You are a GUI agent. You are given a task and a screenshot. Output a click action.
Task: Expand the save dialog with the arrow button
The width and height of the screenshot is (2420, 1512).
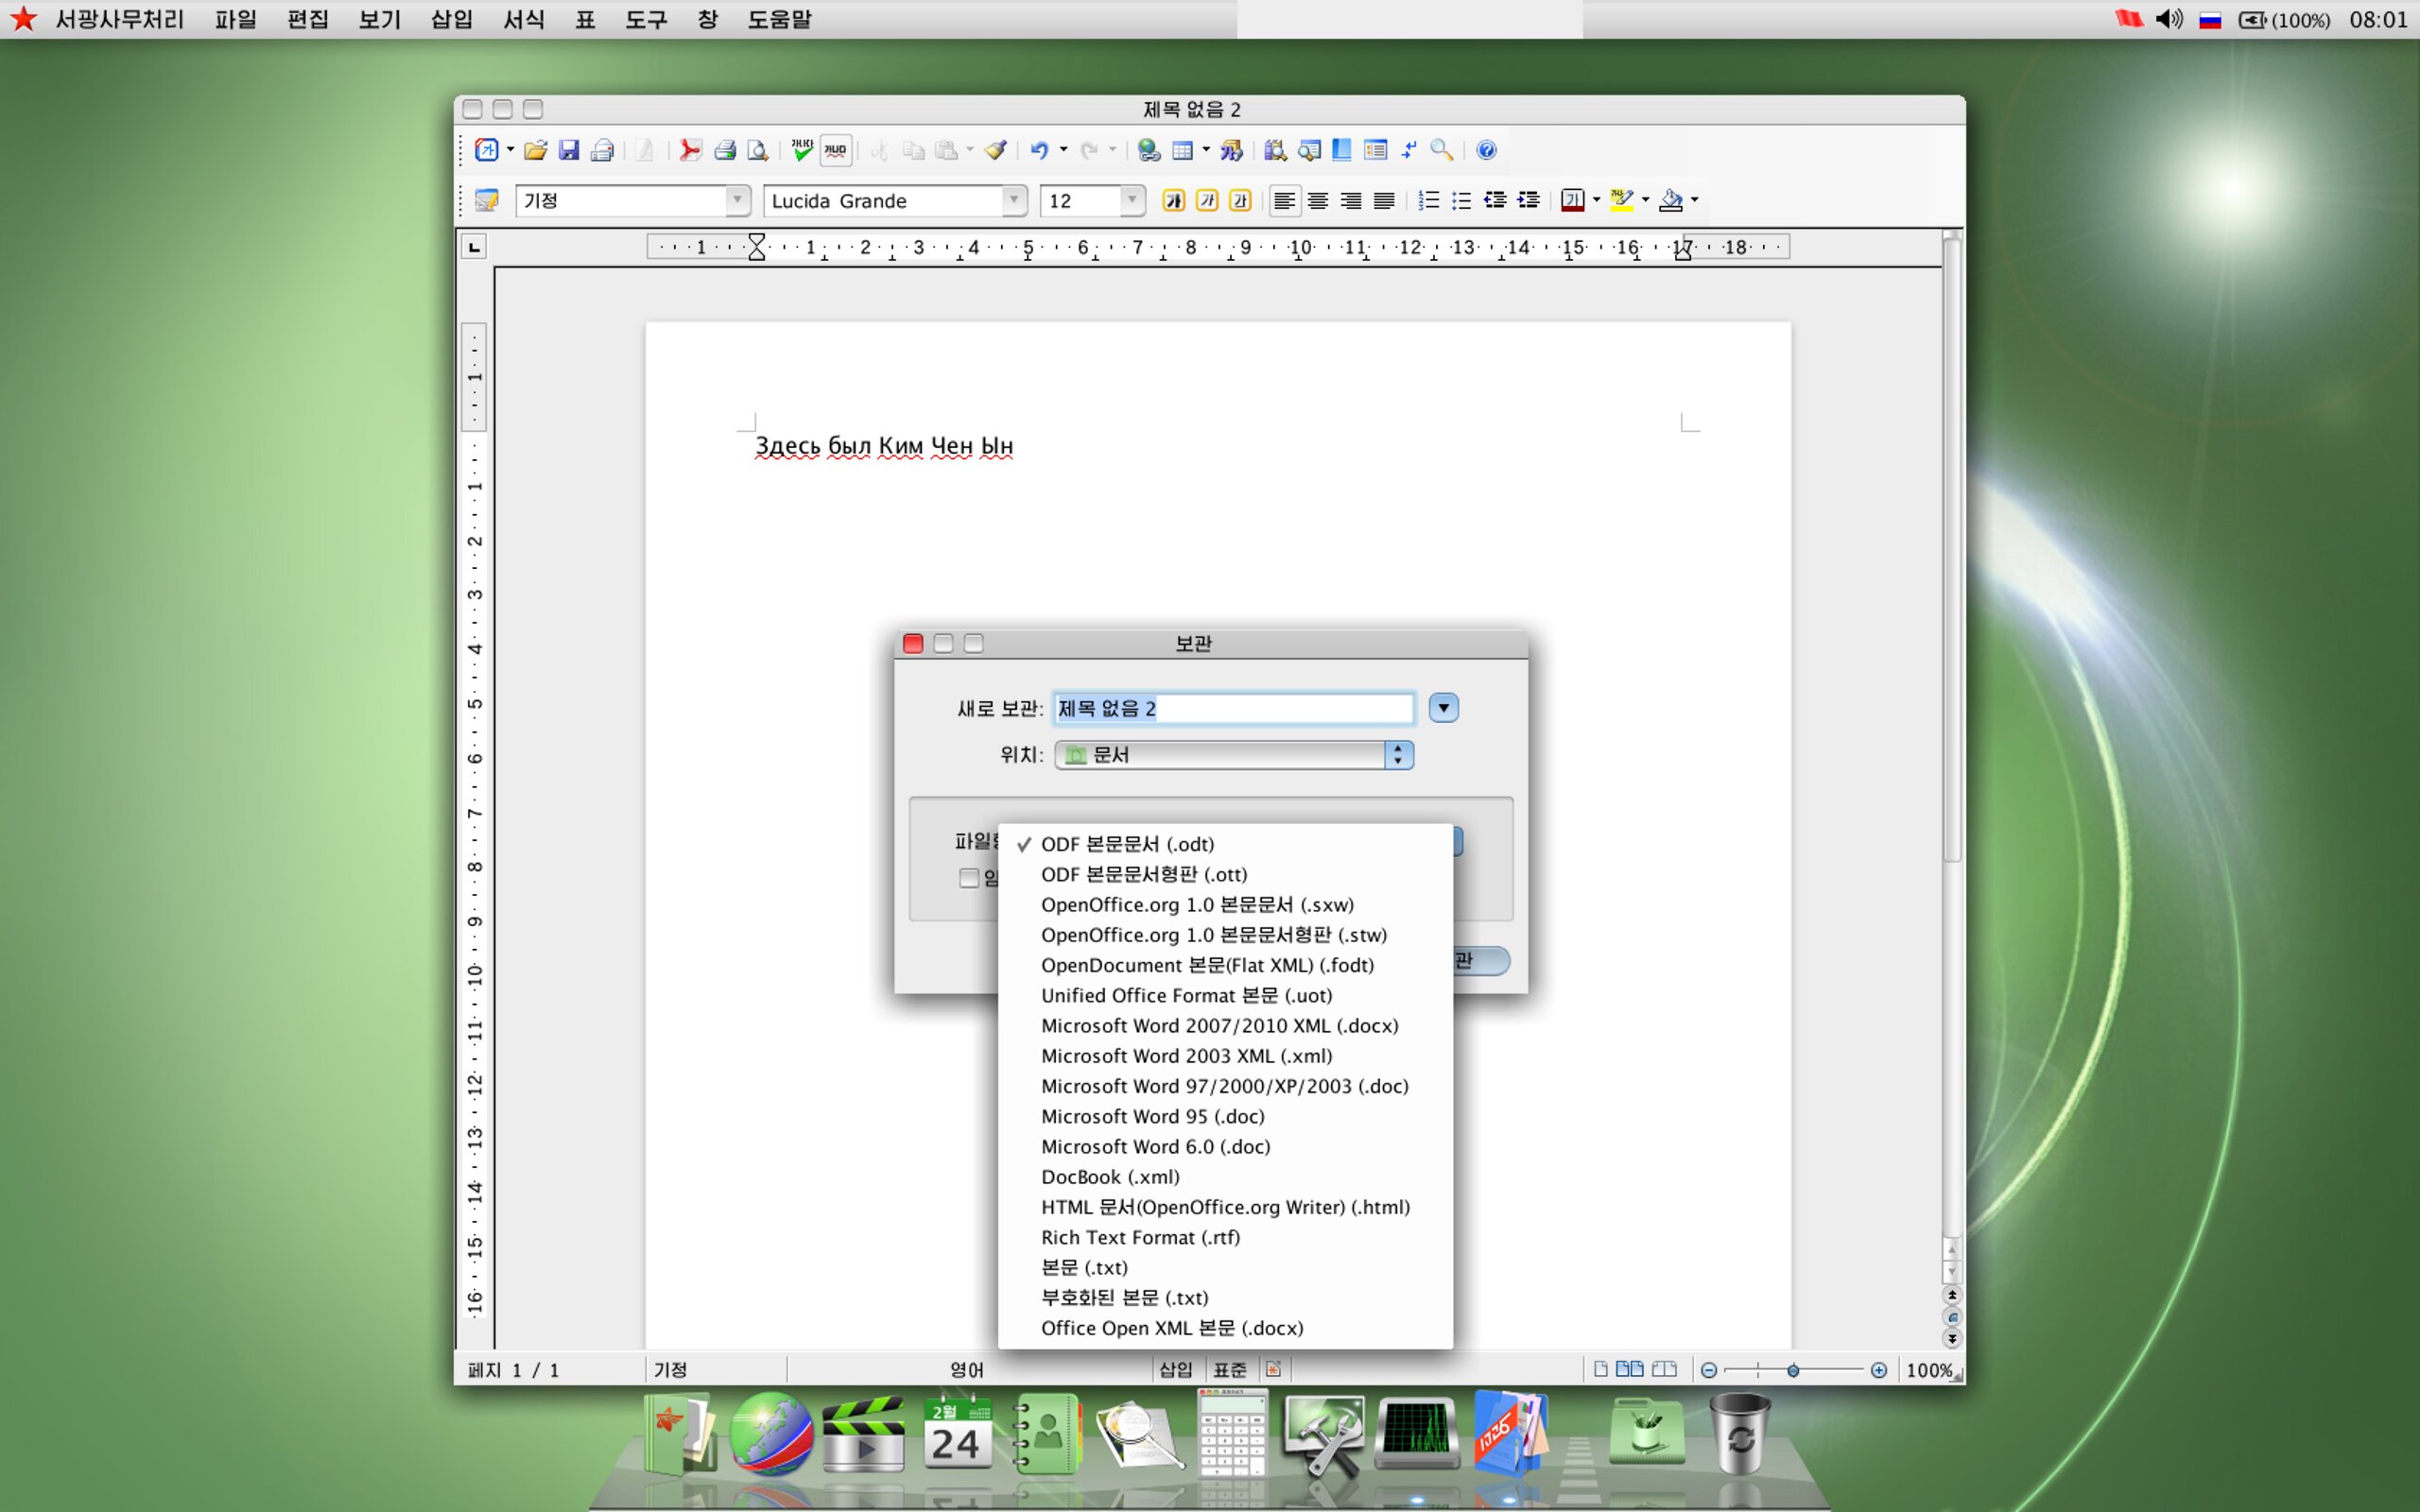tap(1443, 708)
